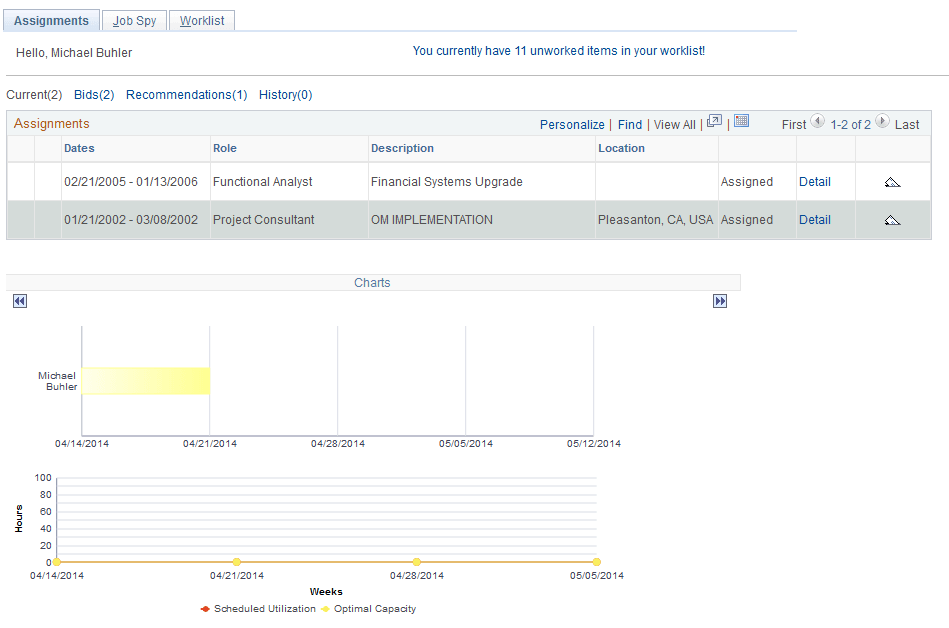Select the Current(2) view
Screen dimensions: 949x628
point(34,95)
